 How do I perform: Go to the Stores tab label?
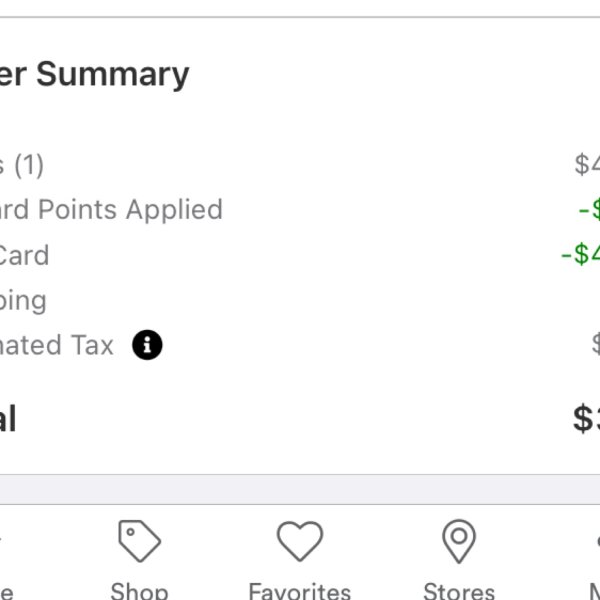click(x=459, y=591)
